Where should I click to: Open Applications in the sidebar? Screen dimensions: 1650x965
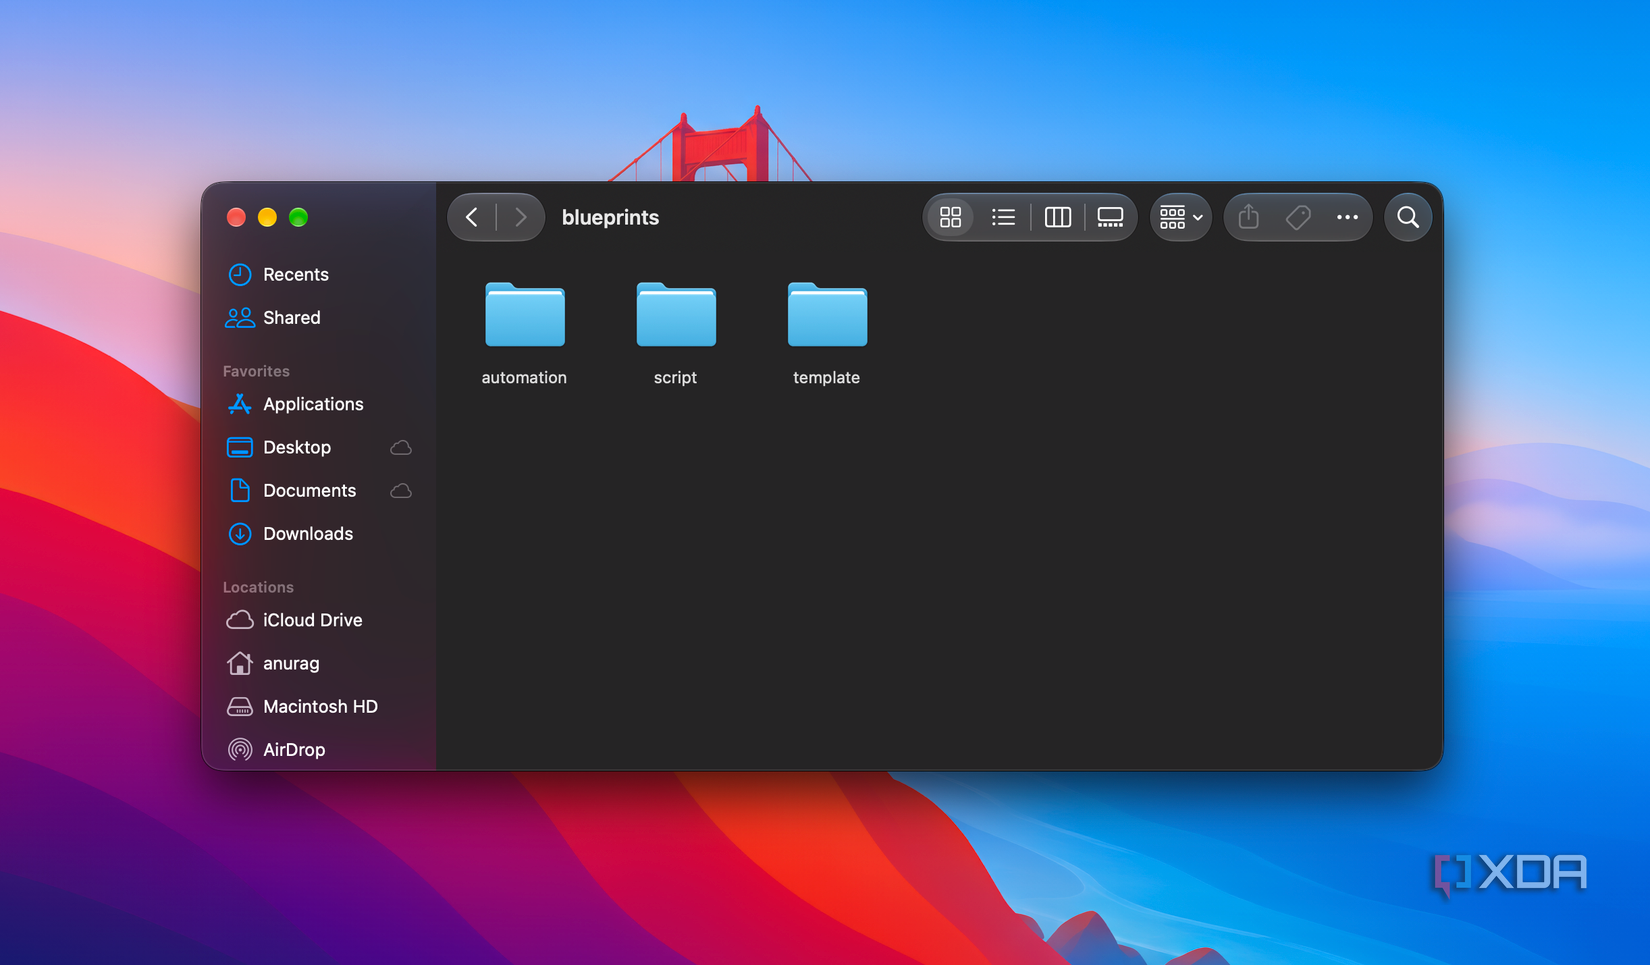tap(320, 404)
